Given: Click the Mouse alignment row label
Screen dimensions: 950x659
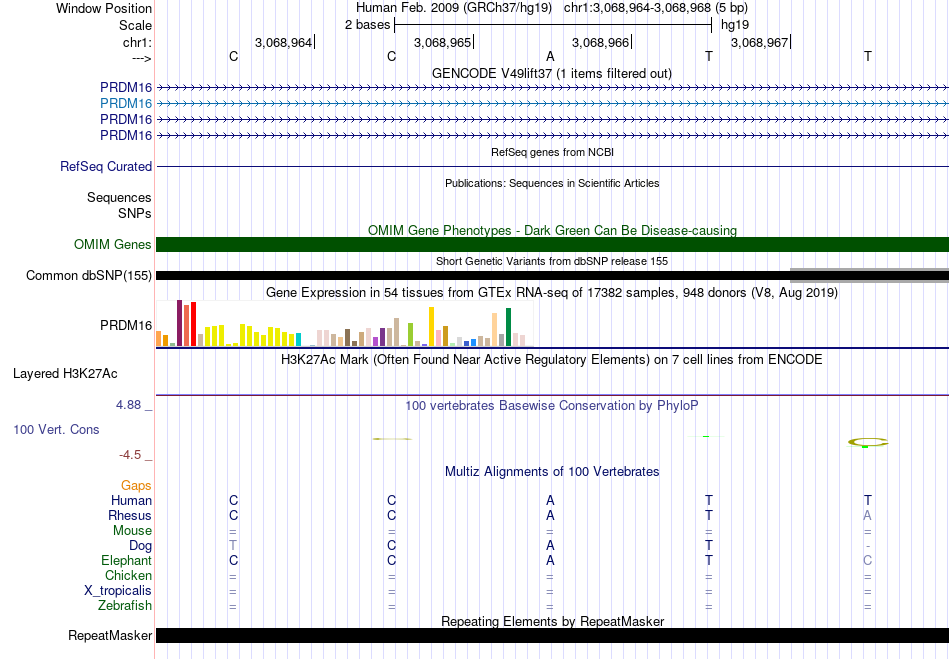Looking at the screenshot, I should 132,531.
